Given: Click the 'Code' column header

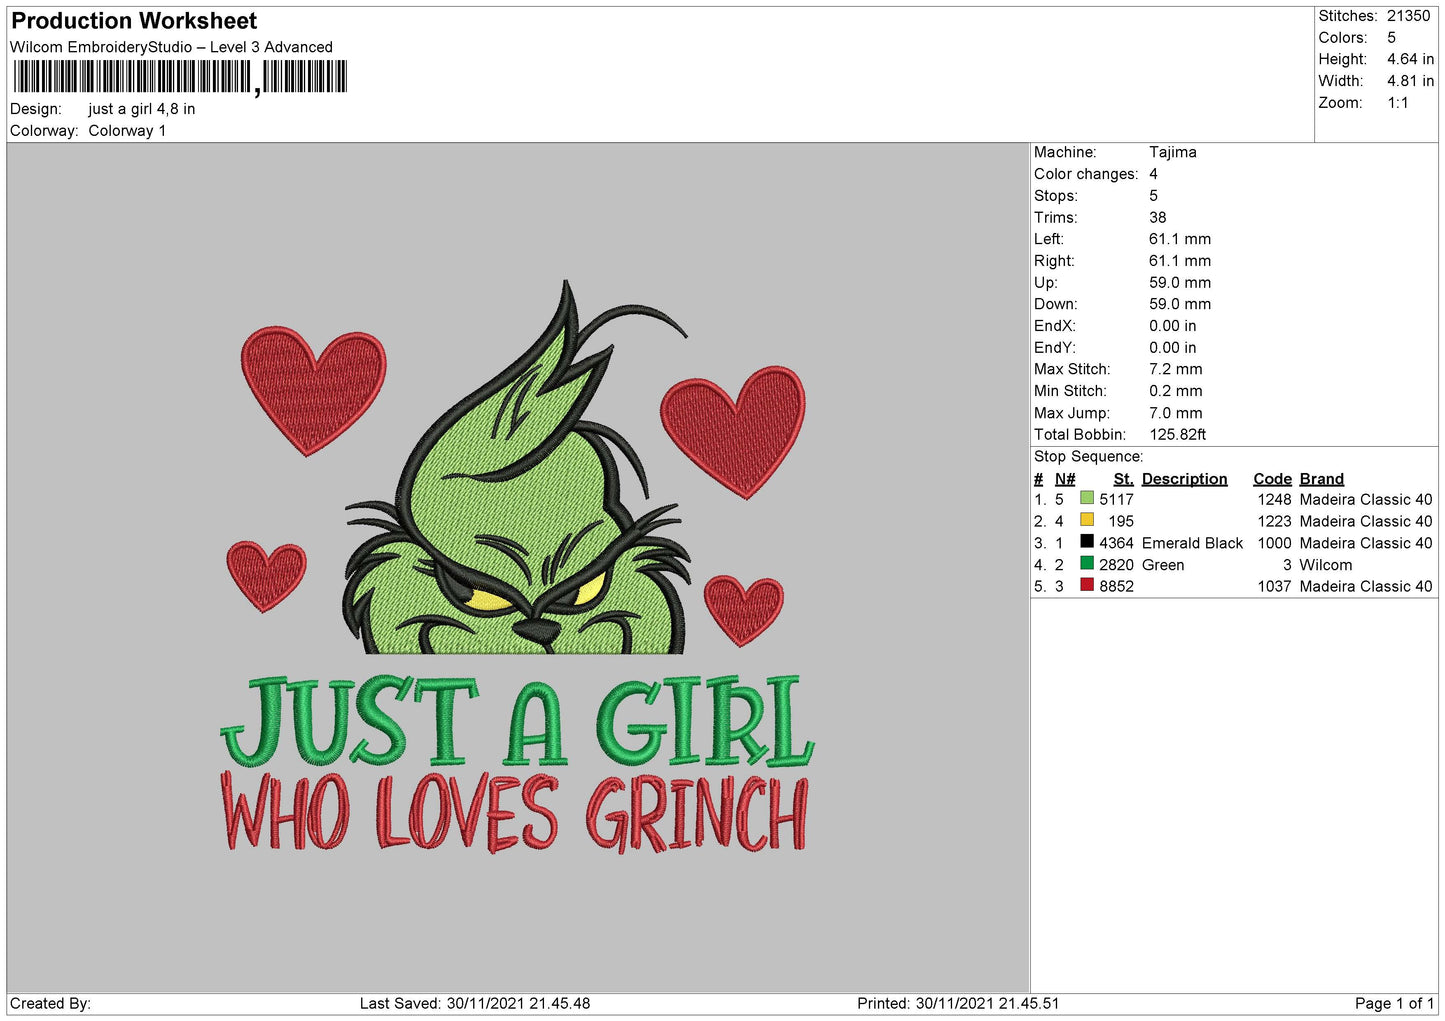Looking at the screenshot, I should (1272, 479).
